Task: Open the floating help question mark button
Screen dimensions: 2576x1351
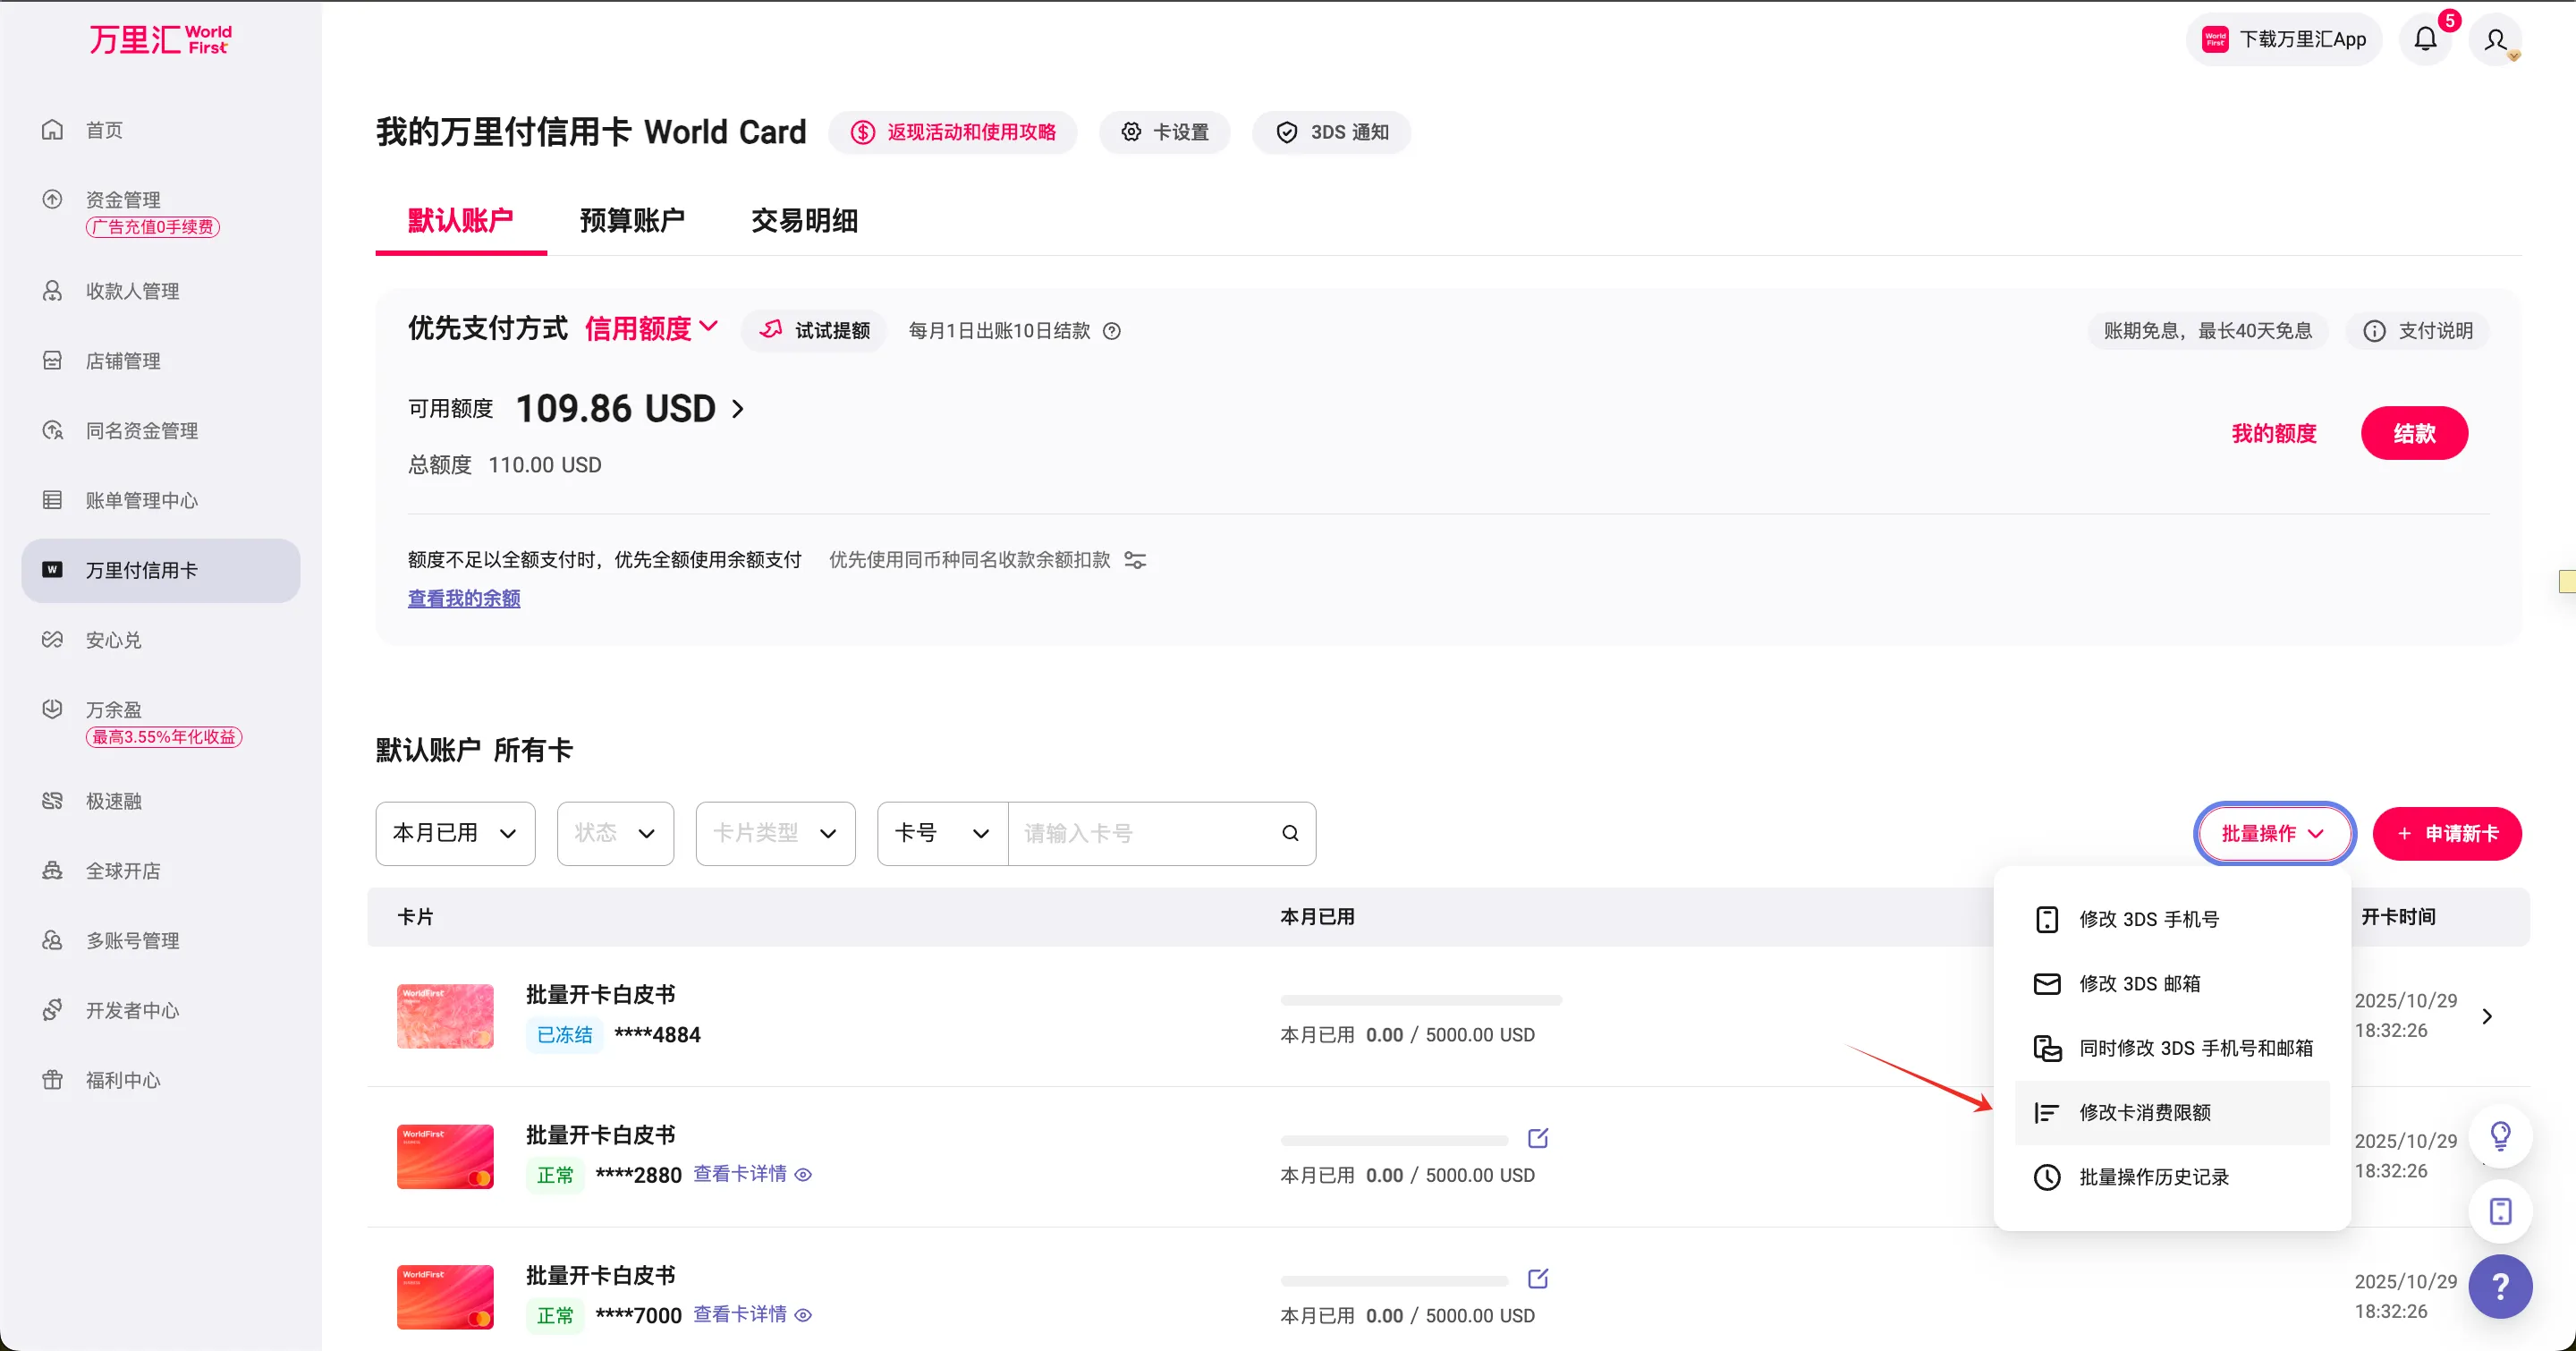Action: [2500, 1287]
